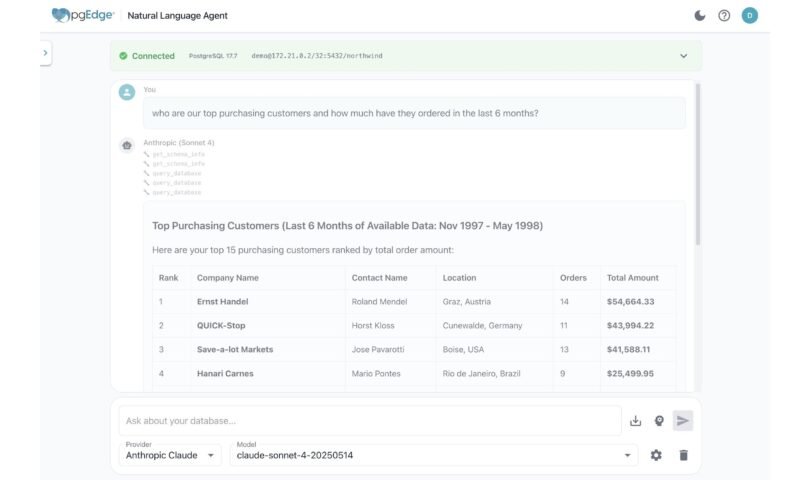Open the Provider dropdown showing Anthropic Claude

(170, 455)
